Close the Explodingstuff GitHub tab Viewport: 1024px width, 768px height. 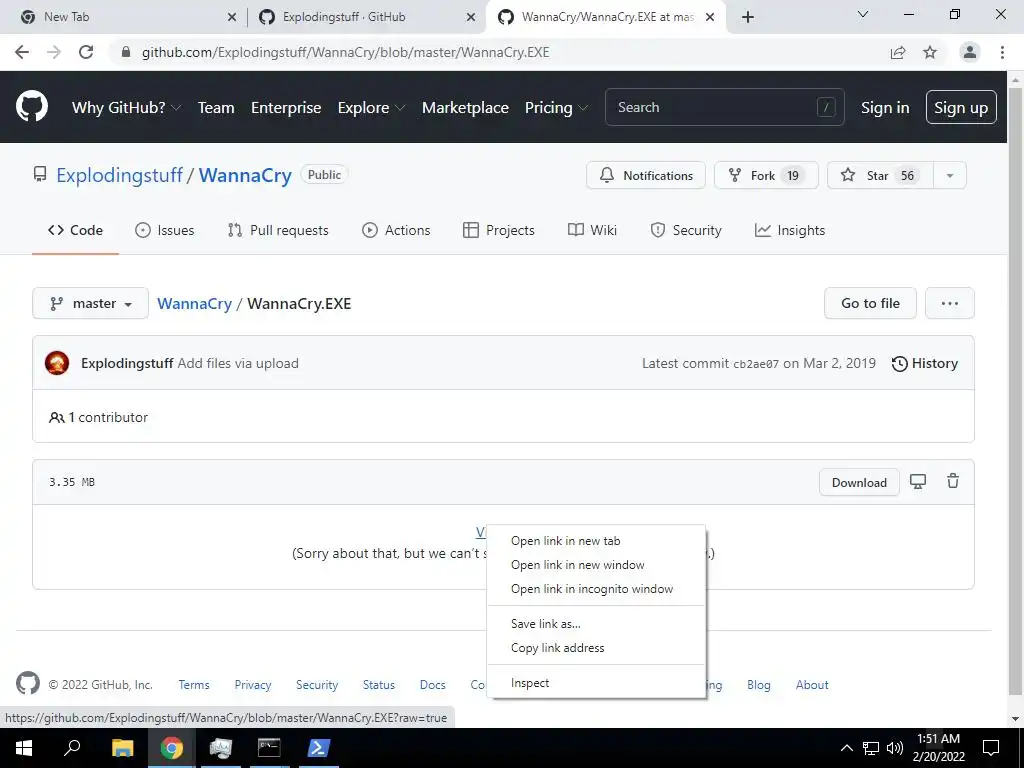pyautogui.click(x=471, y=18)
